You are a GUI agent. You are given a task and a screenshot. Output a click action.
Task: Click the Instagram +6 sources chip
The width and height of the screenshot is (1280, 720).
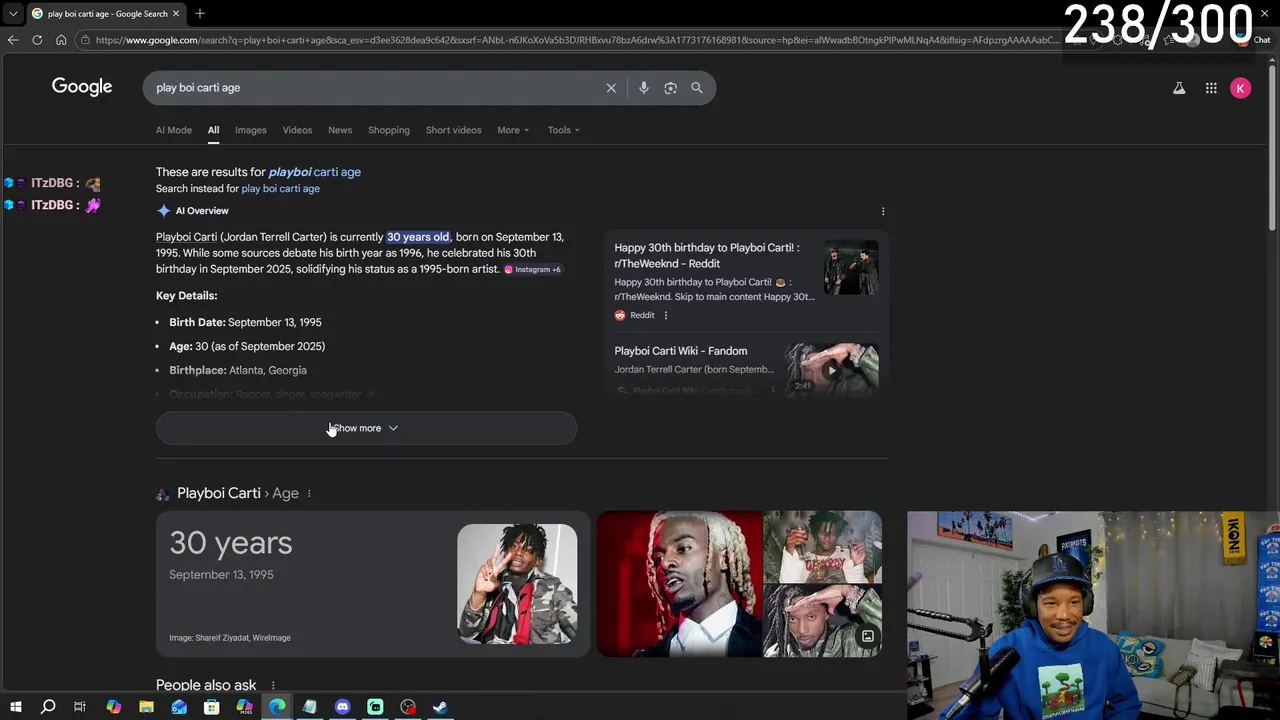[x=533, y=270]
